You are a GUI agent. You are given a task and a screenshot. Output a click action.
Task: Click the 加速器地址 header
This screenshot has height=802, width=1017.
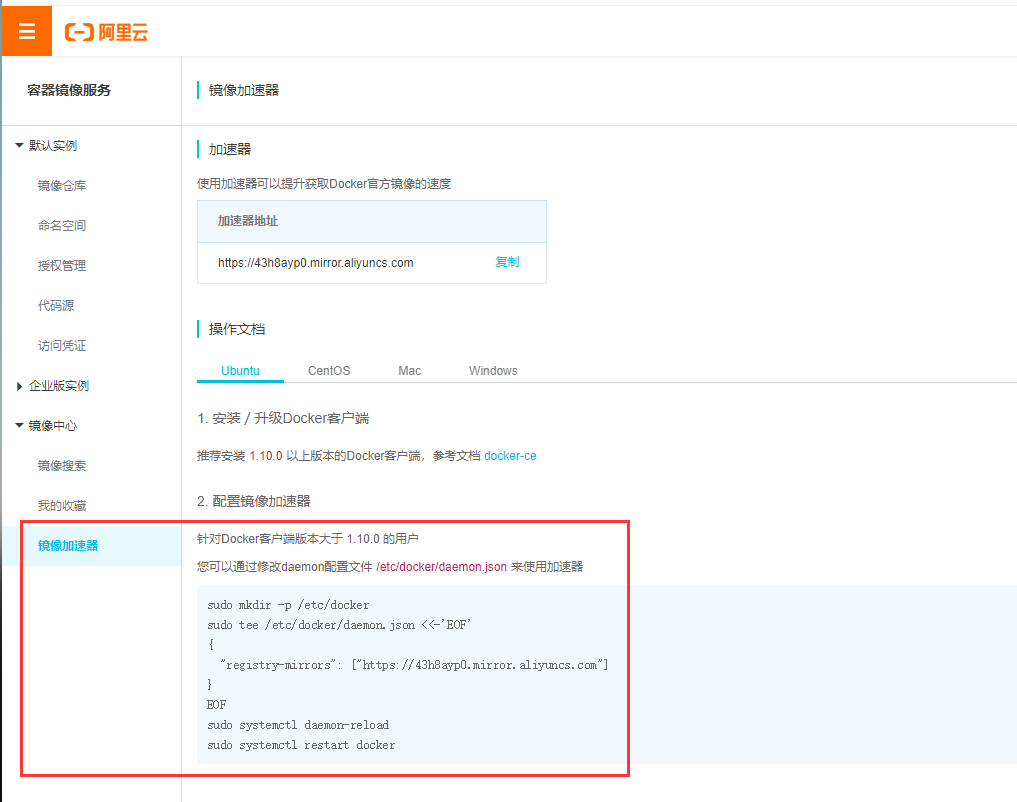[248, 221]
